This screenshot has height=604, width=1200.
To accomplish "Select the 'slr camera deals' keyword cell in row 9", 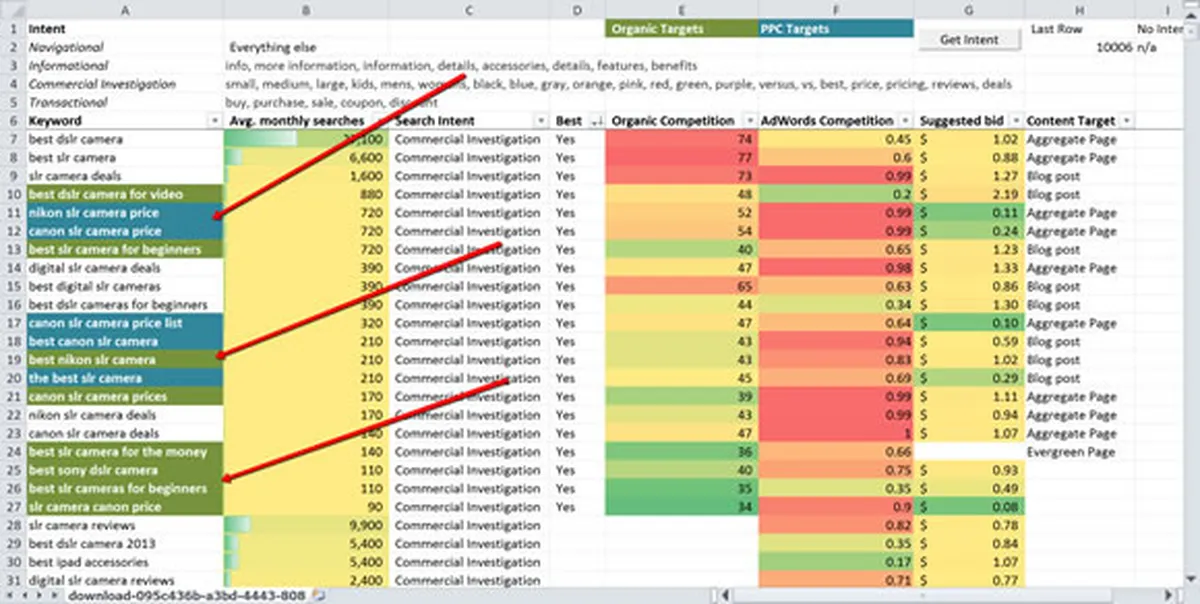I will tap(125, 176).
